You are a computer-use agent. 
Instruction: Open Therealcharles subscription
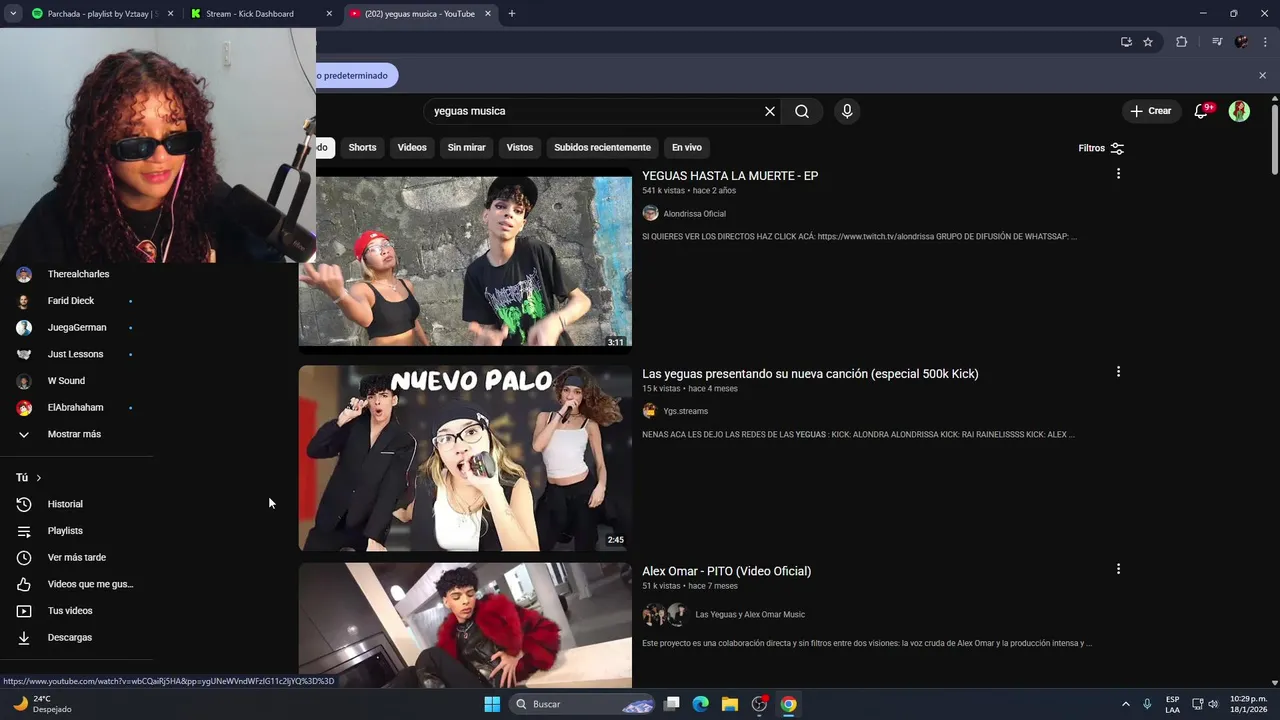76,274
